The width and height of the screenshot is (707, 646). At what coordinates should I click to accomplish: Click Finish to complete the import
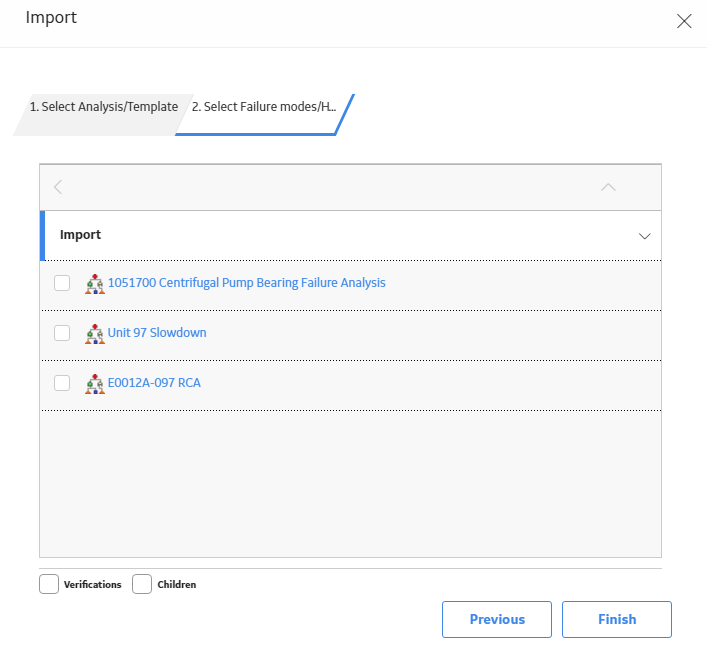pyautogui.click(x=617, y=619)
